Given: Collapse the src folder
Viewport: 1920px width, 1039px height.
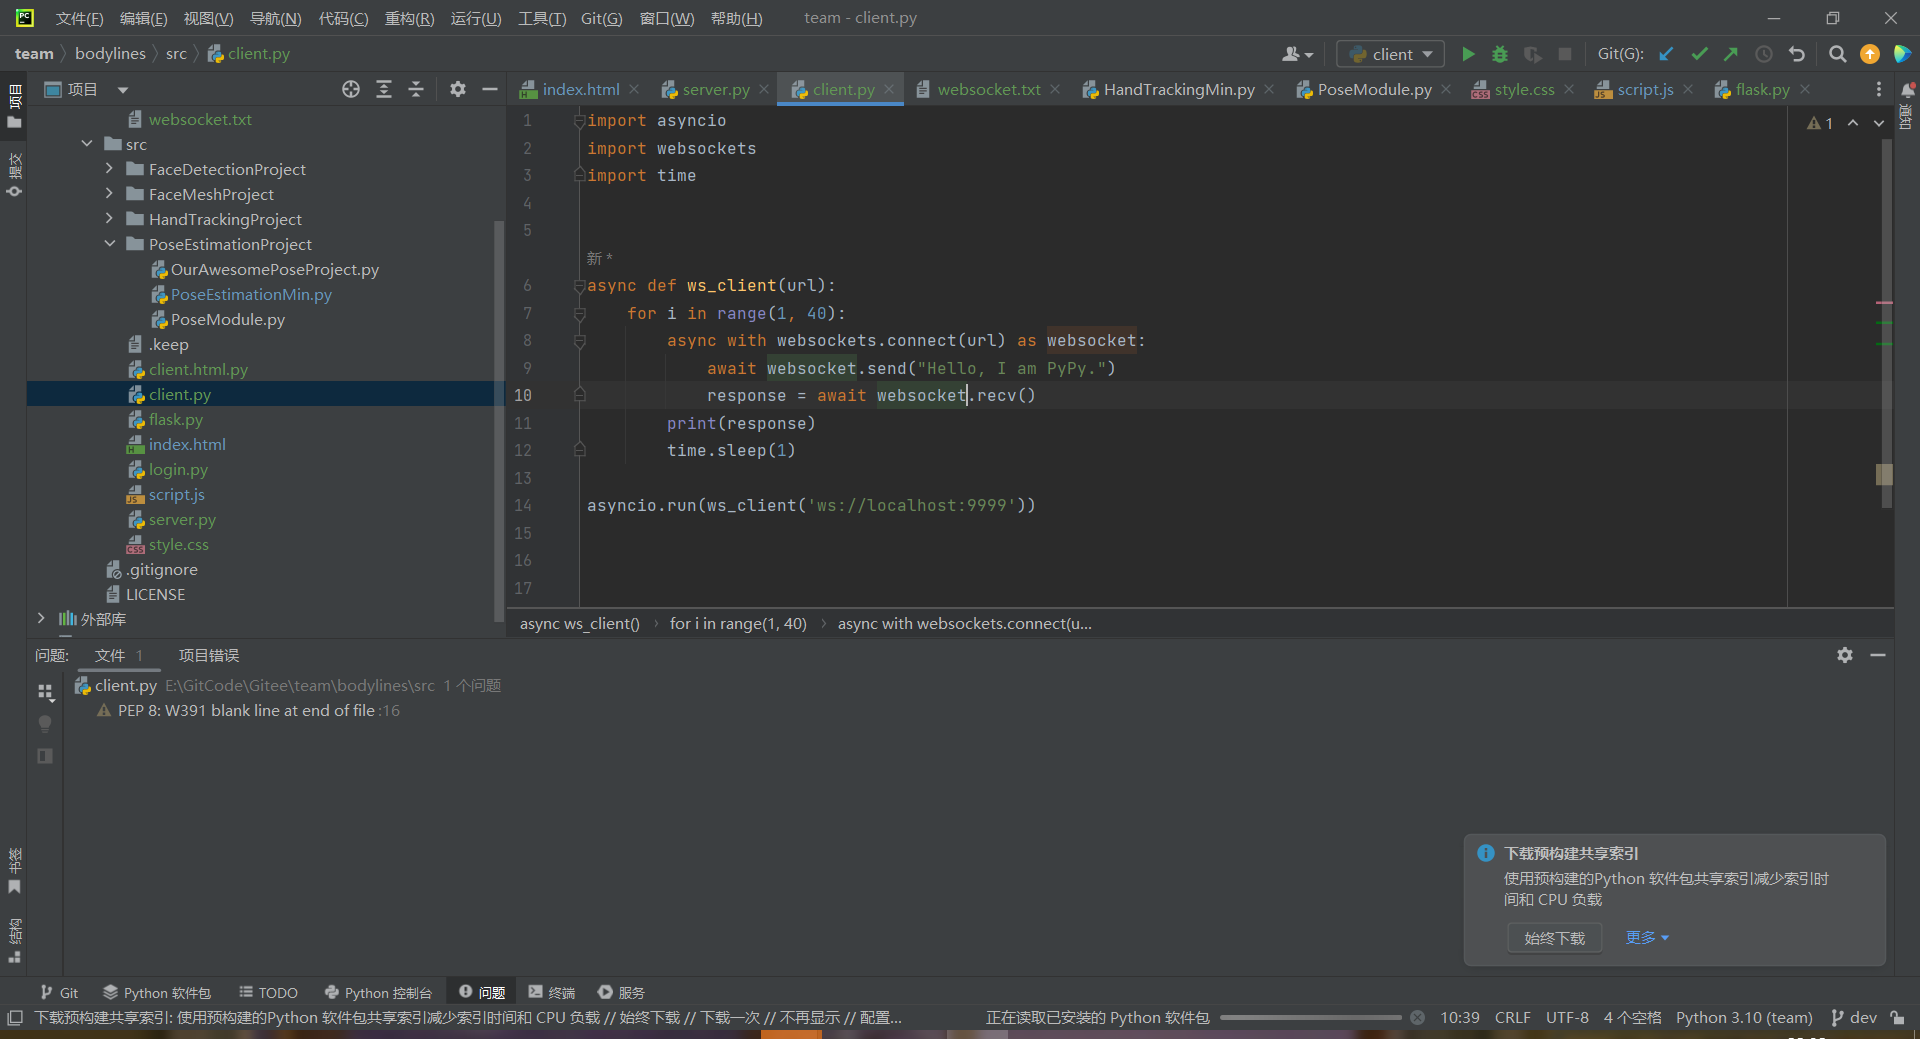Looking at the screenshot, I should point(88,144).
